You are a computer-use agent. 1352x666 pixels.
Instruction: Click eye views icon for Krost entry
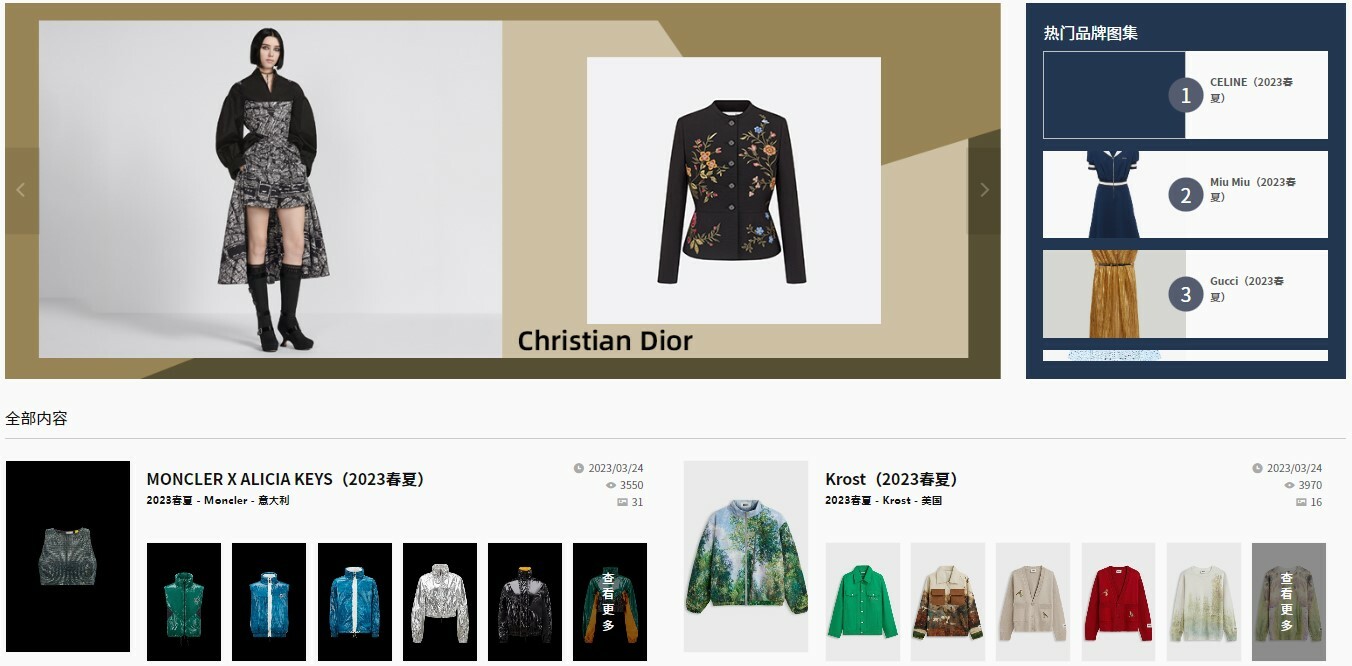[x=1289, y=485]
